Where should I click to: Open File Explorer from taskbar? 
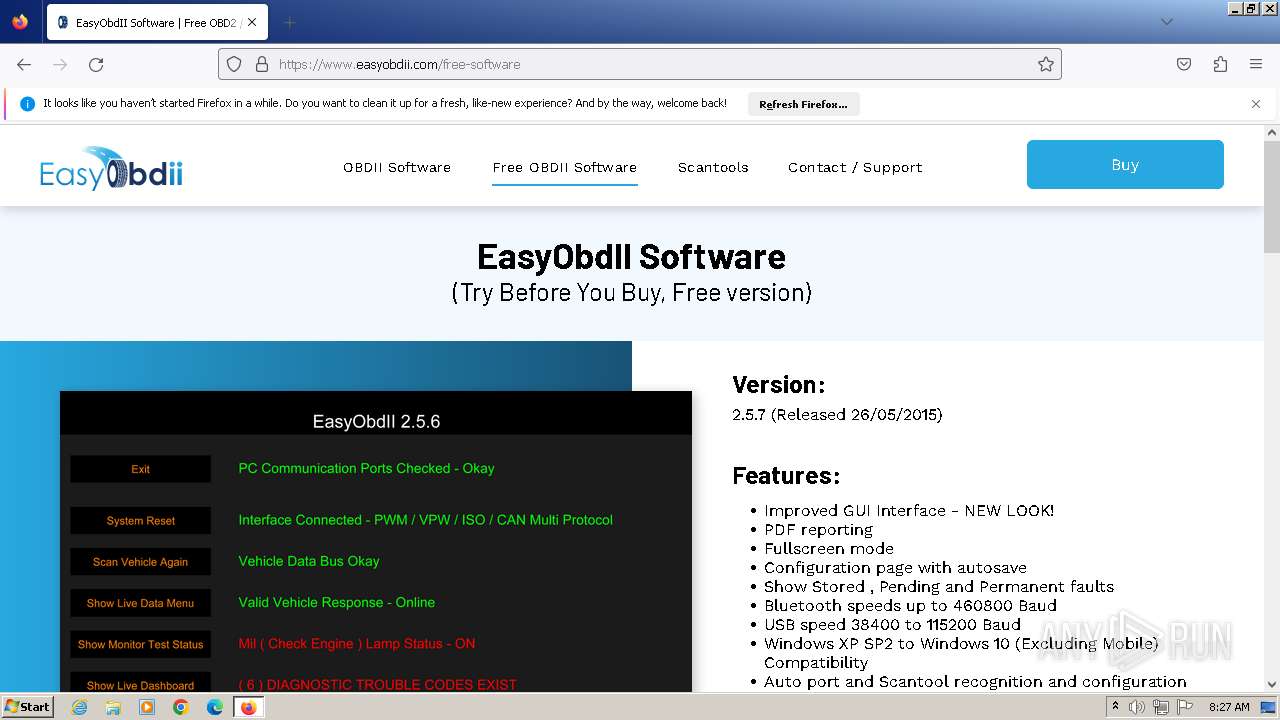(113, 707)
